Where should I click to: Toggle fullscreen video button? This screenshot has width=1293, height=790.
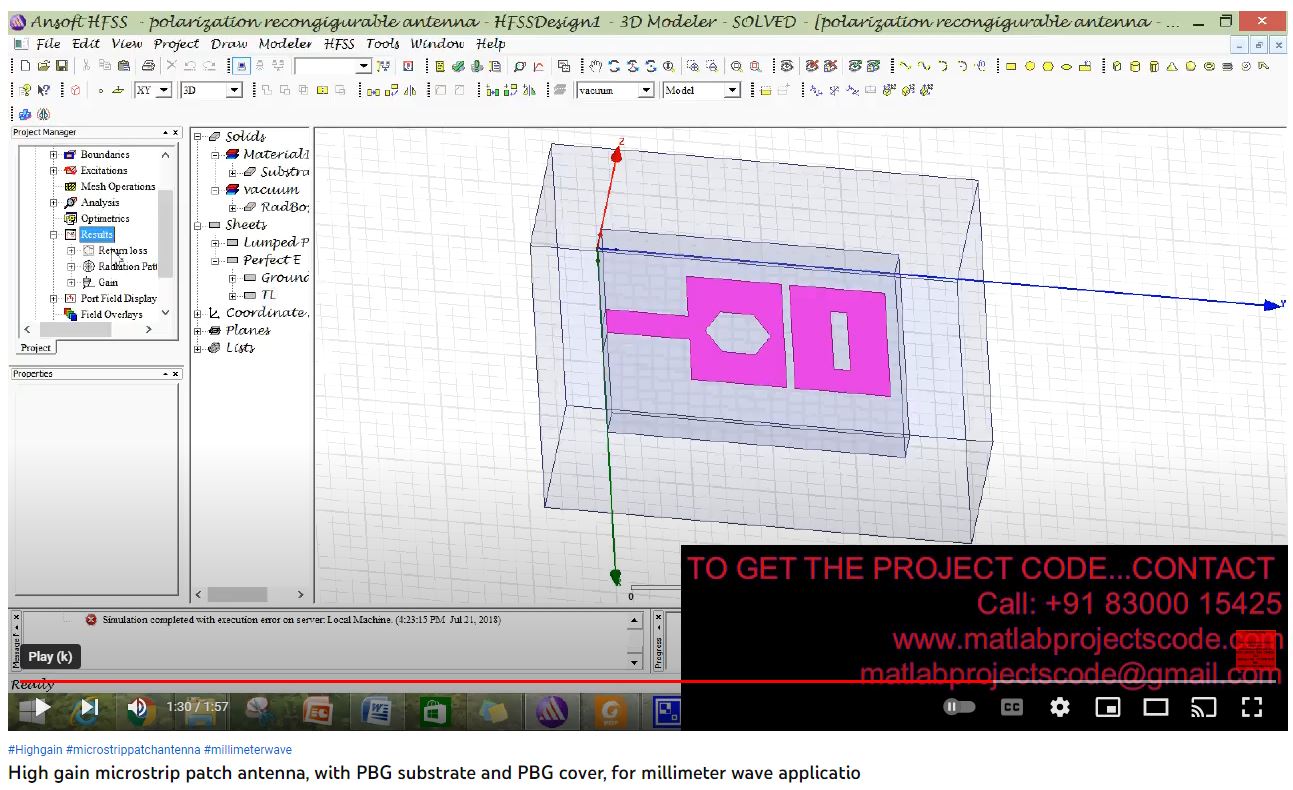(1252, 707)
